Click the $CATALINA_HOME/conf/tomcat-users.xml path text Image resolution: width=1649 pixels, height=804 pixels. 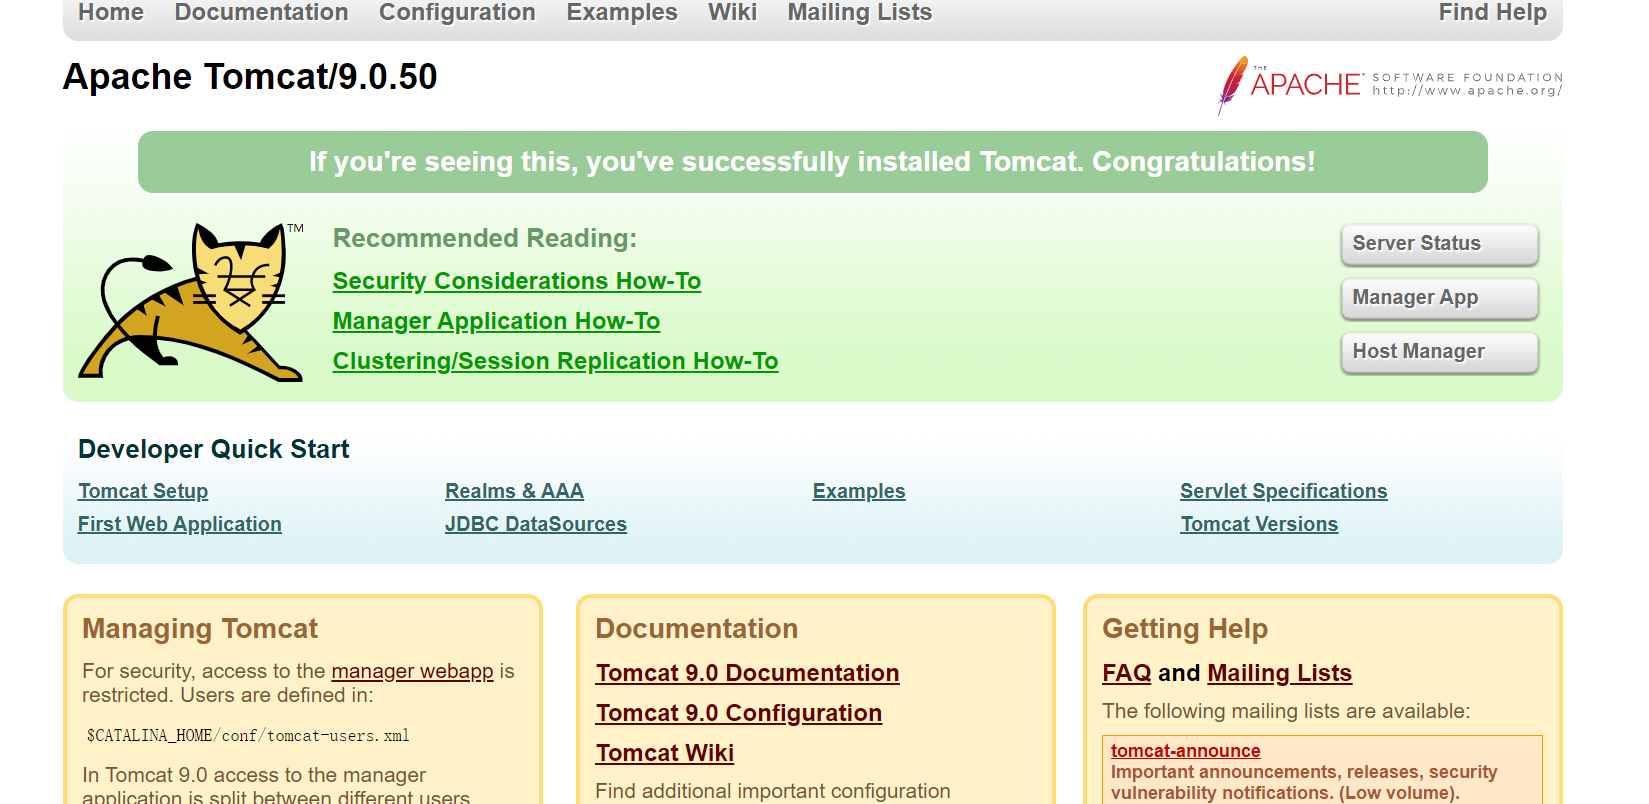tap(248, 735)
